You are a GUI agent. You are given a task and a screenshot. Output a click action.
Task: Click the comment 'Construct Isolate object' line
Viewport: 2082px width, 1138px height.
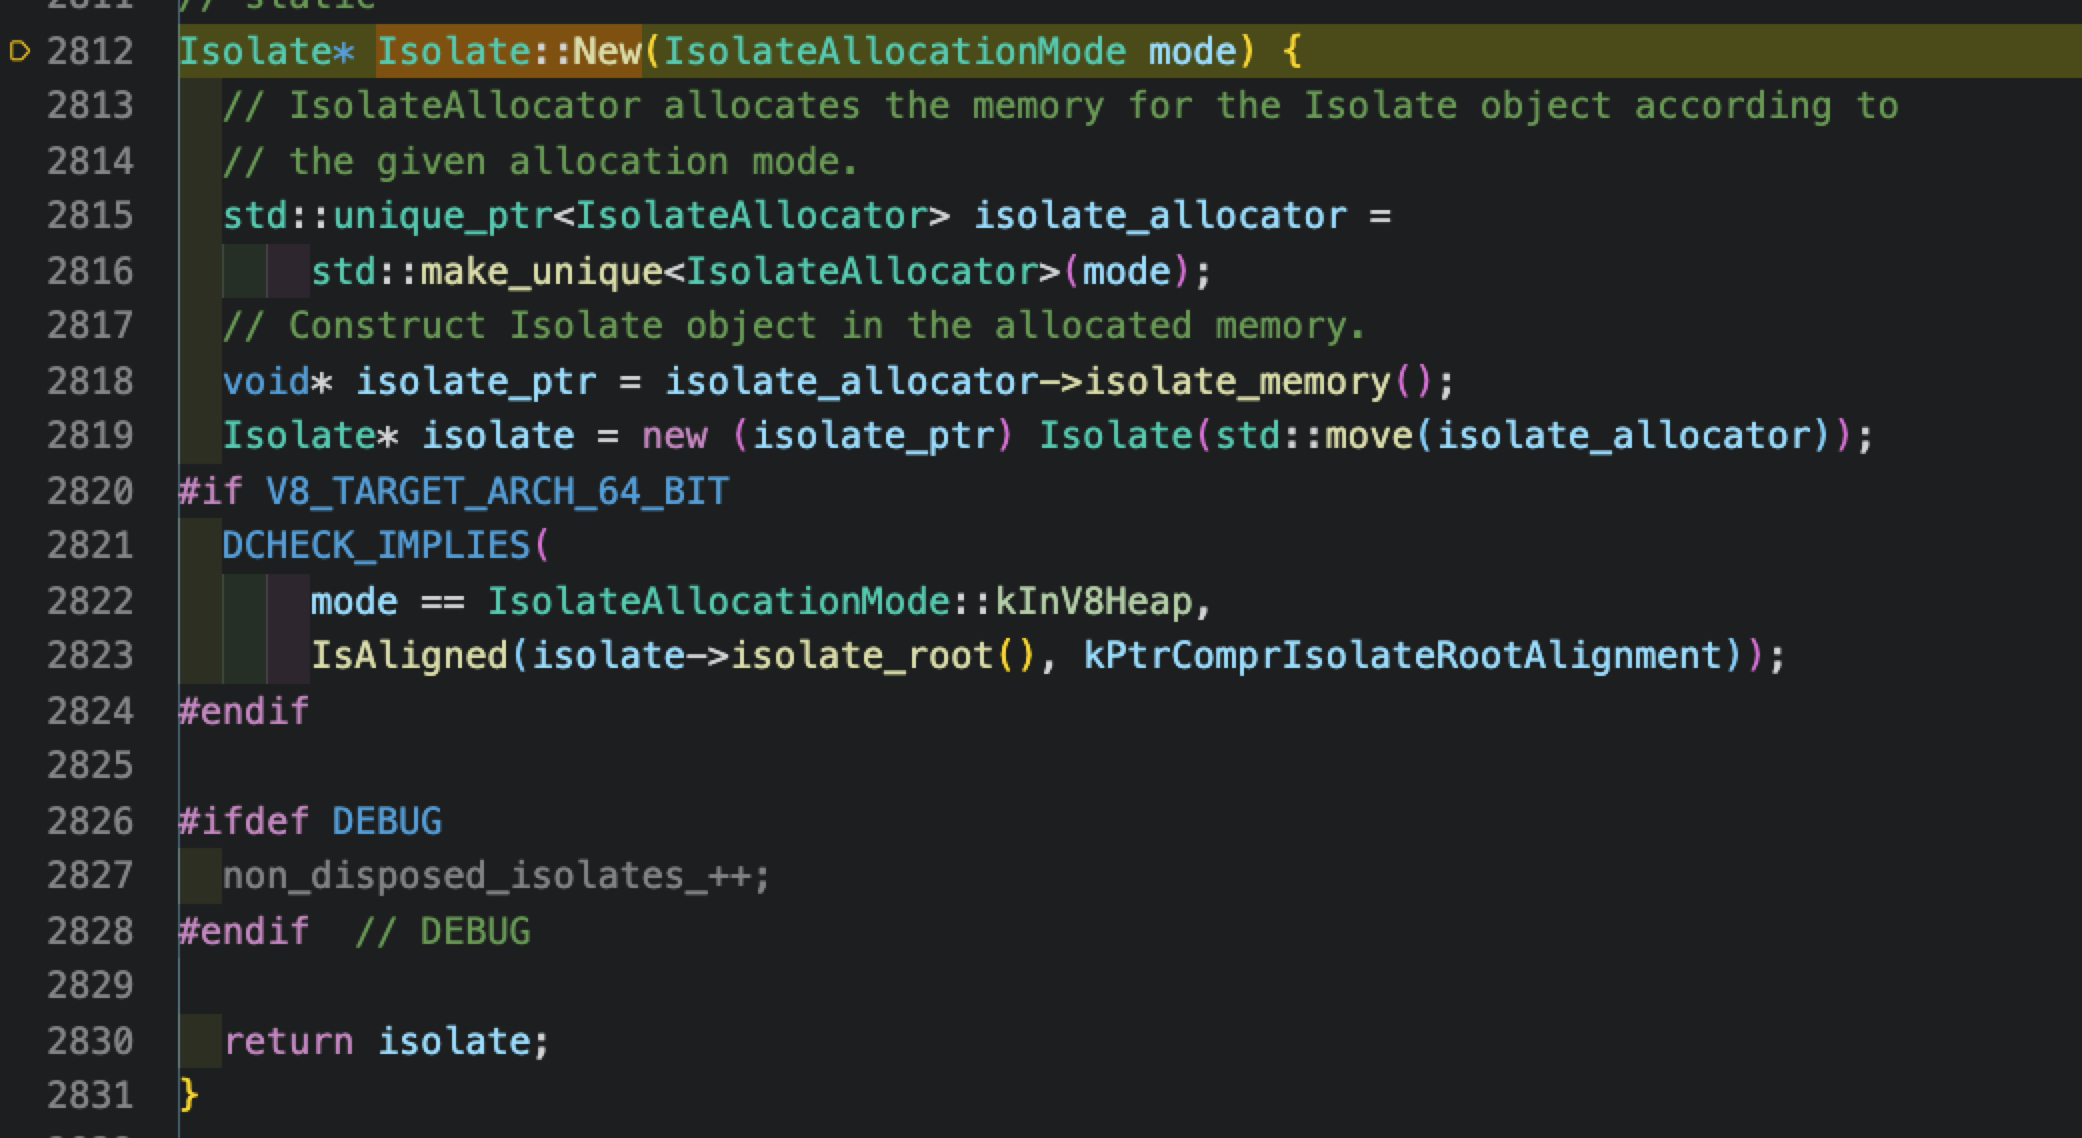point(794,326)
